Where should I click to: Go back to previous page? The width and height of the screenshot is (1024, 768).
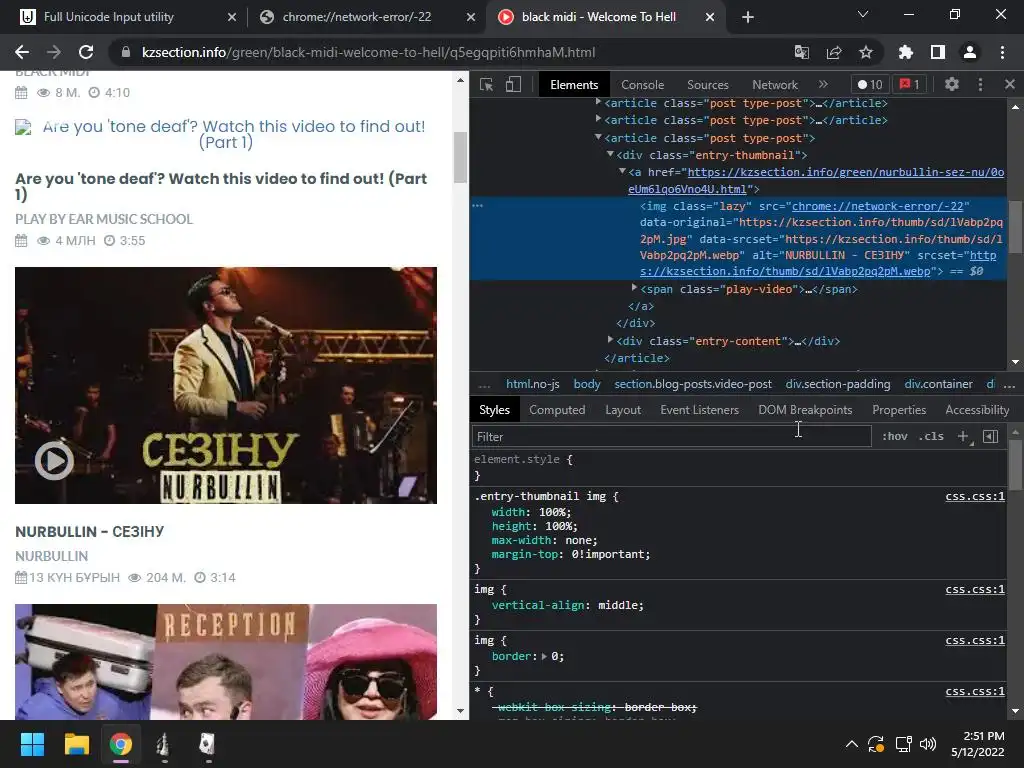(22, 52)
